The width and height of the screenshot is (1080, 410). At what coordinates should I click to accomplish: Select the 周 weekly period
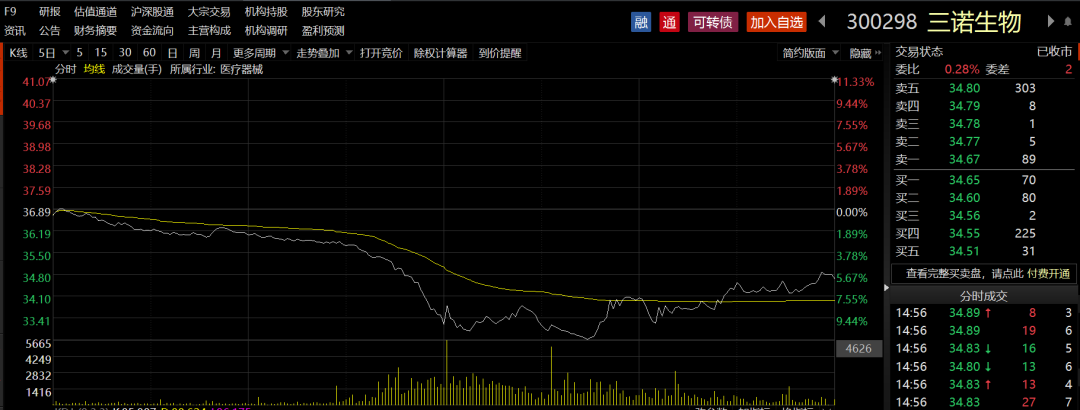point(194,53)
